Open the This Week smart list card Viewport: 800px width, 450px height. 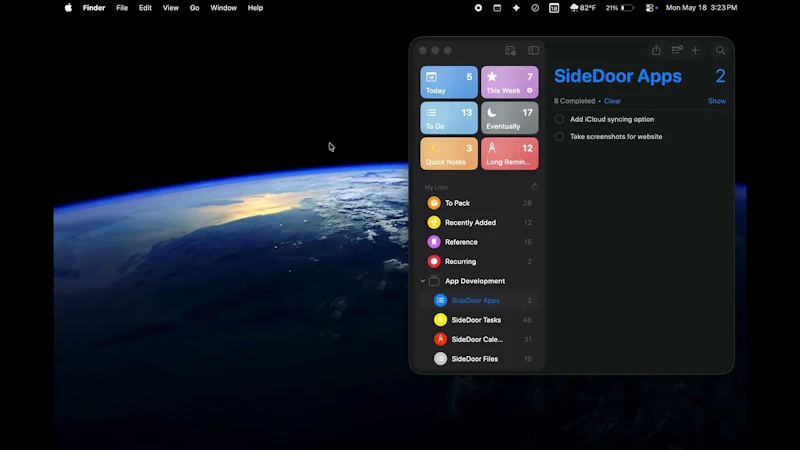coord(509,82)
